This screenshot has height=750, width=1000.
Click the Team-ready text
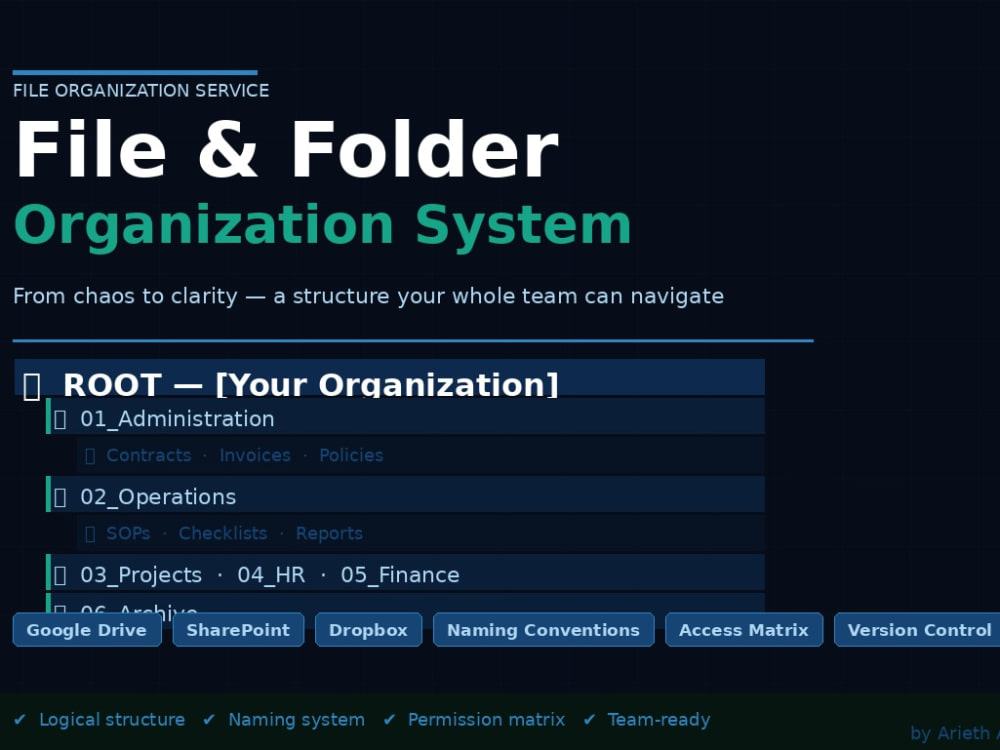[659, 720]
